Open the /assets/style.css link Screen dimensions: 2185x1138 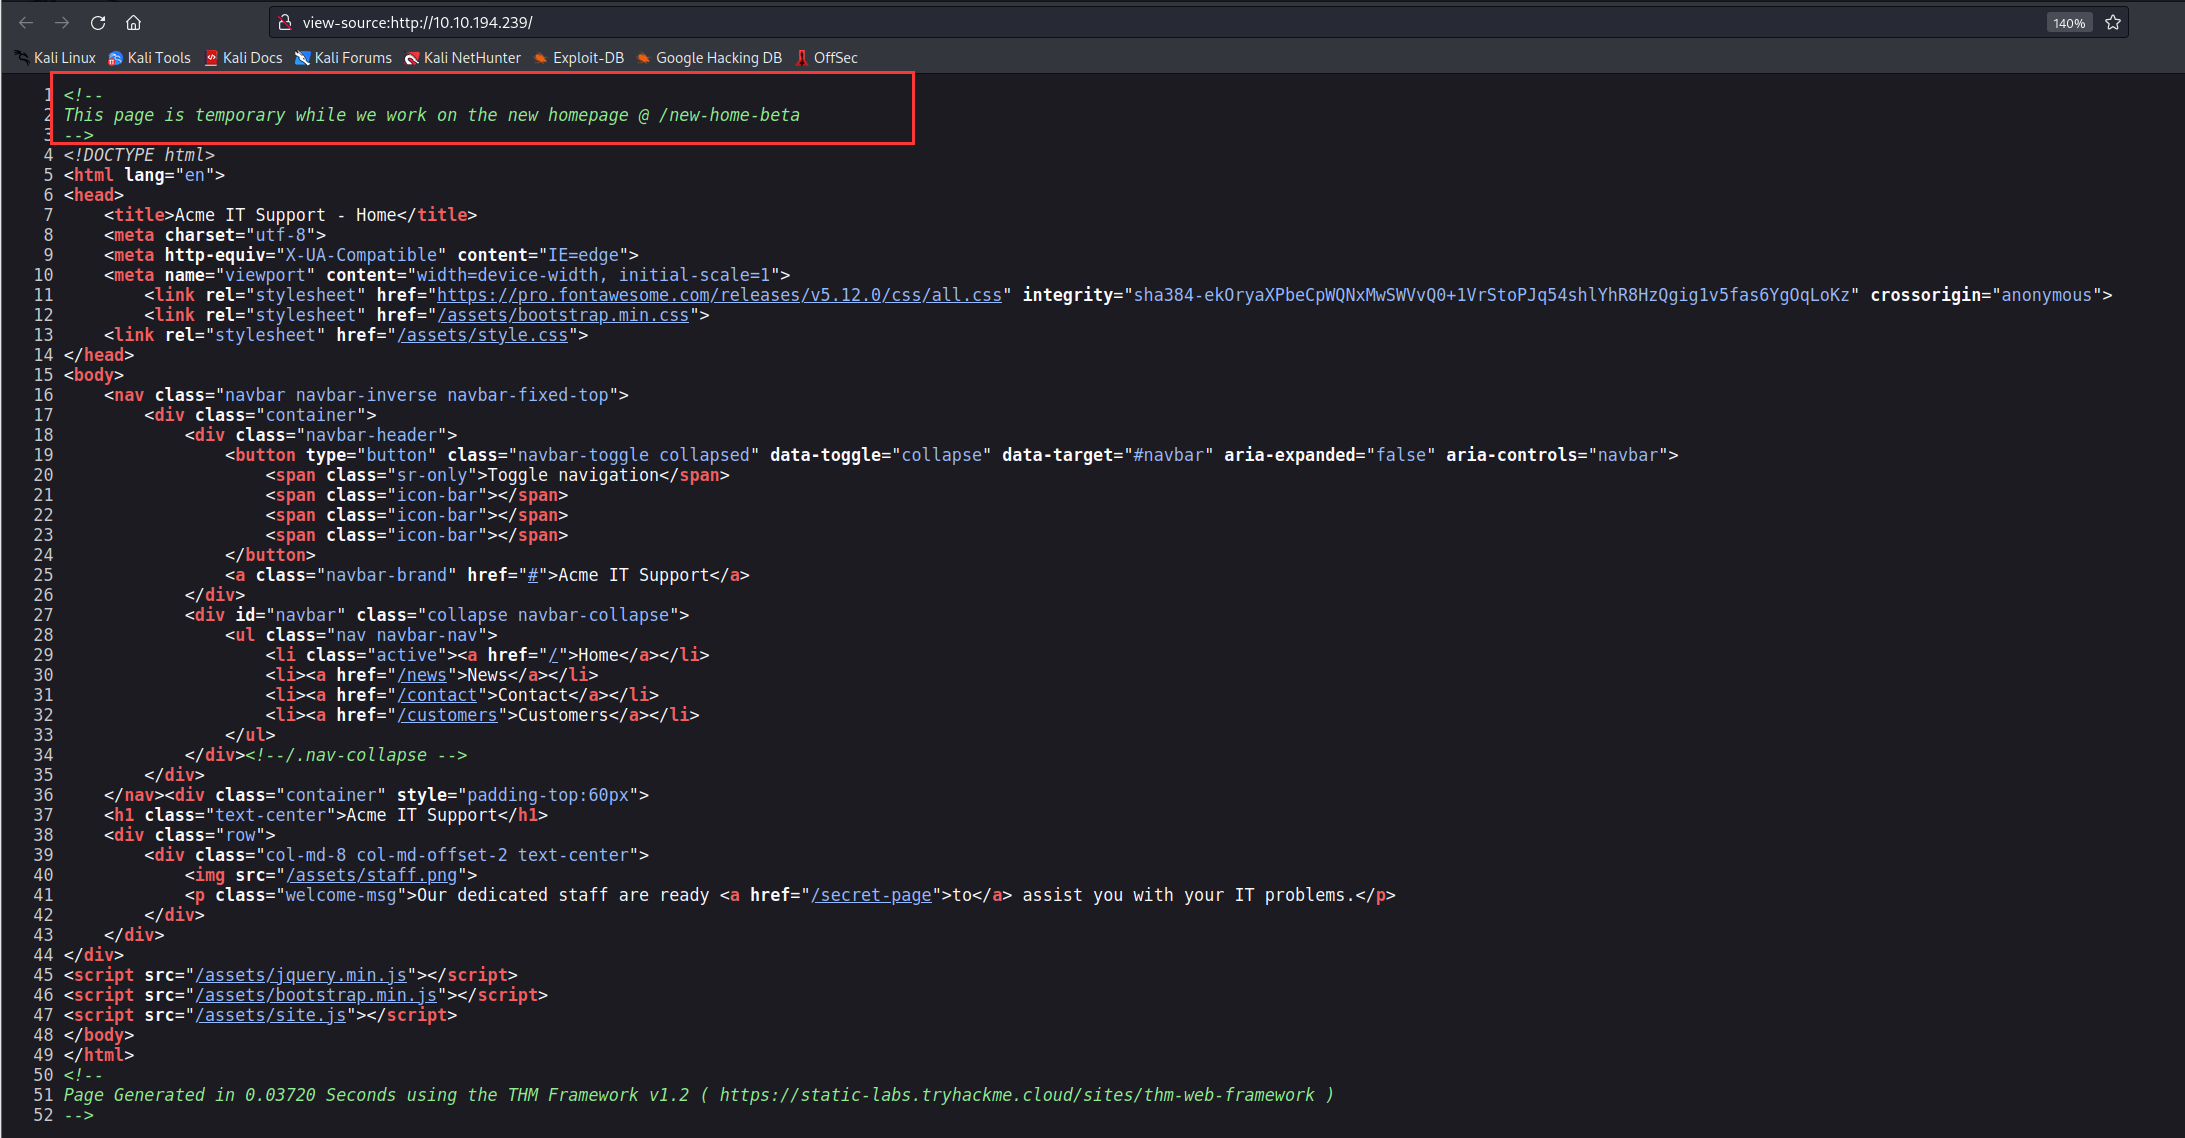coord(483,335)
